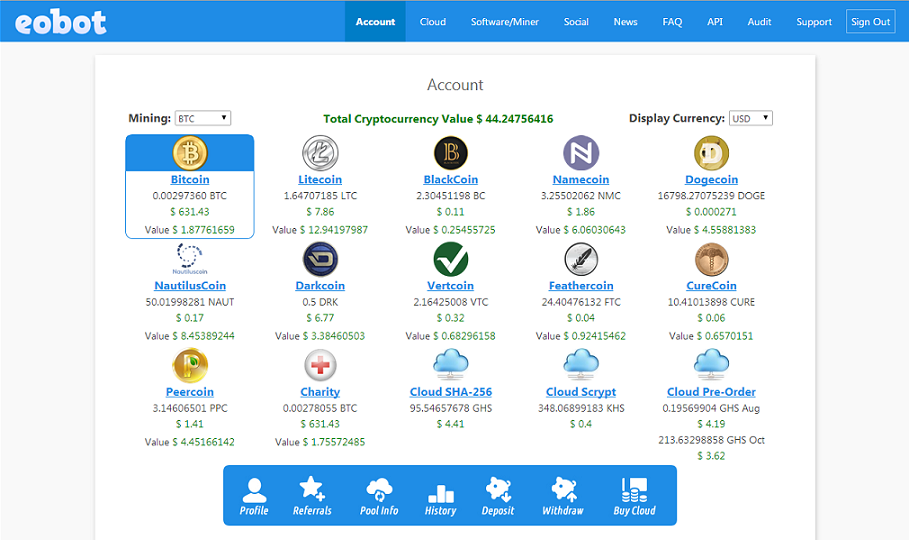909x540 pixels.
Task: Click the Account page heading
Action: point(455,85)
